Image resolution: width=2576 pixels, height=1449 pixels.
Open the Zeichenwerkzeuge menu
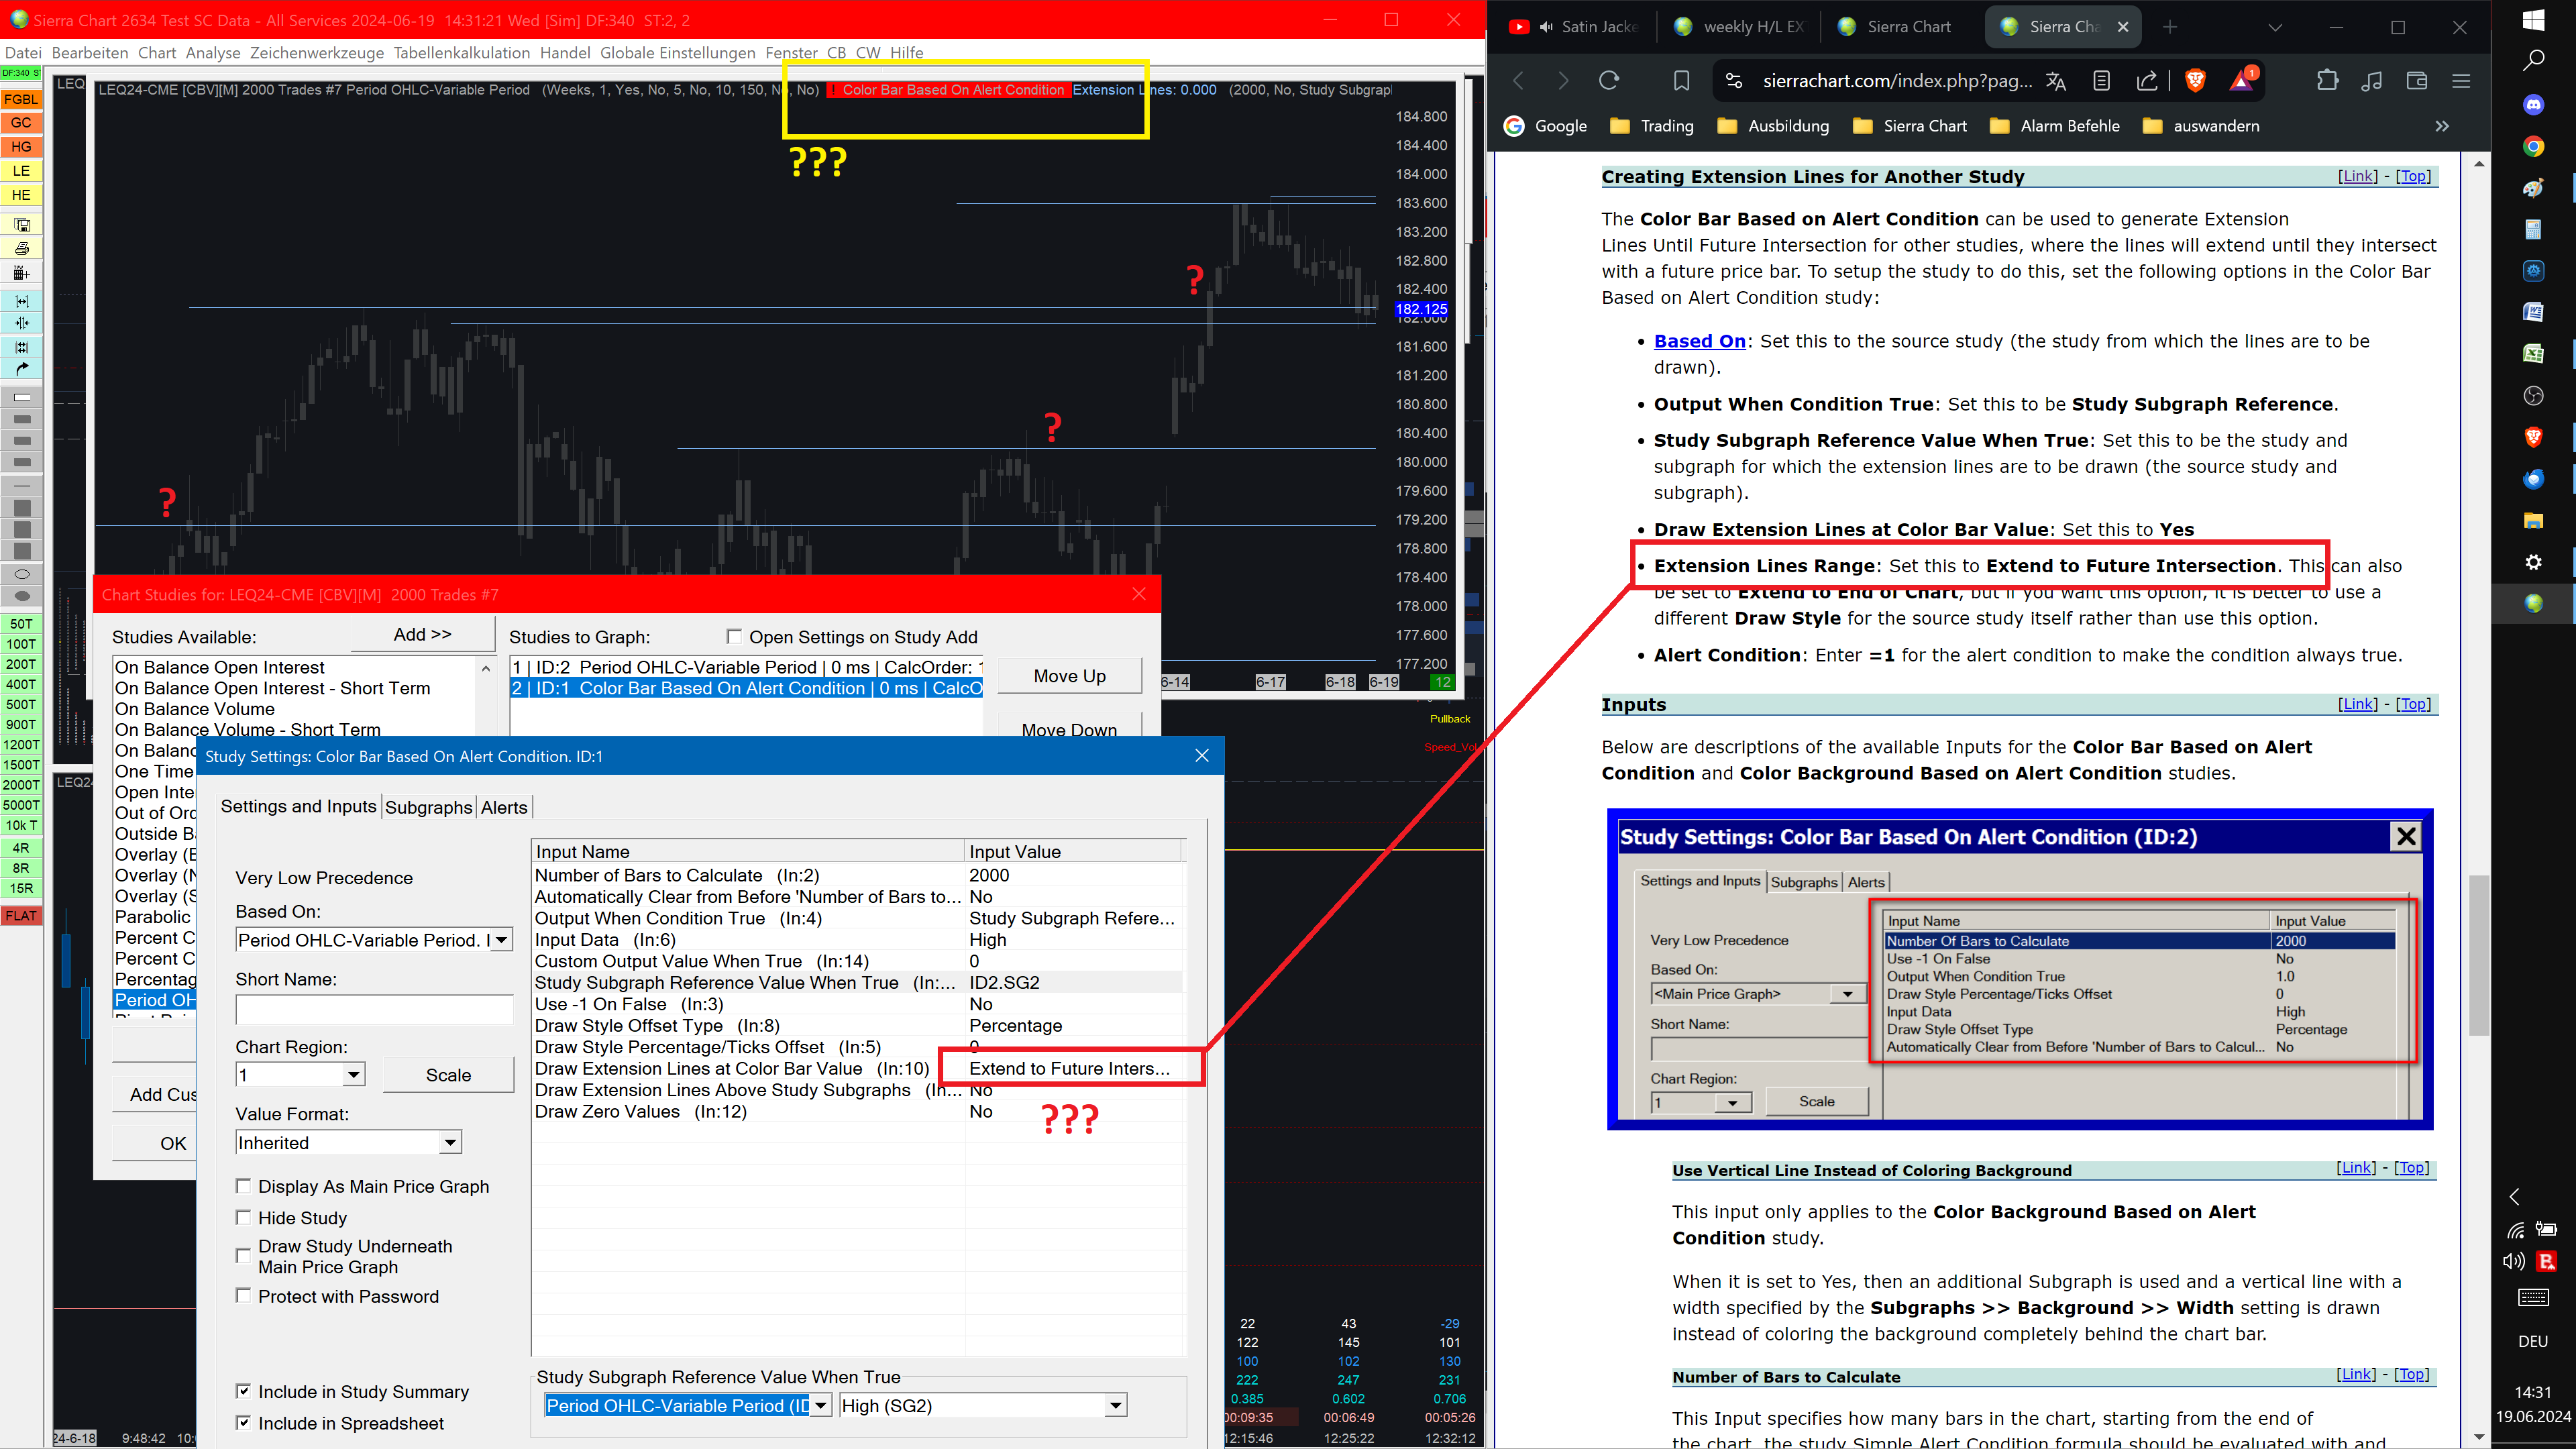point(316,52)
